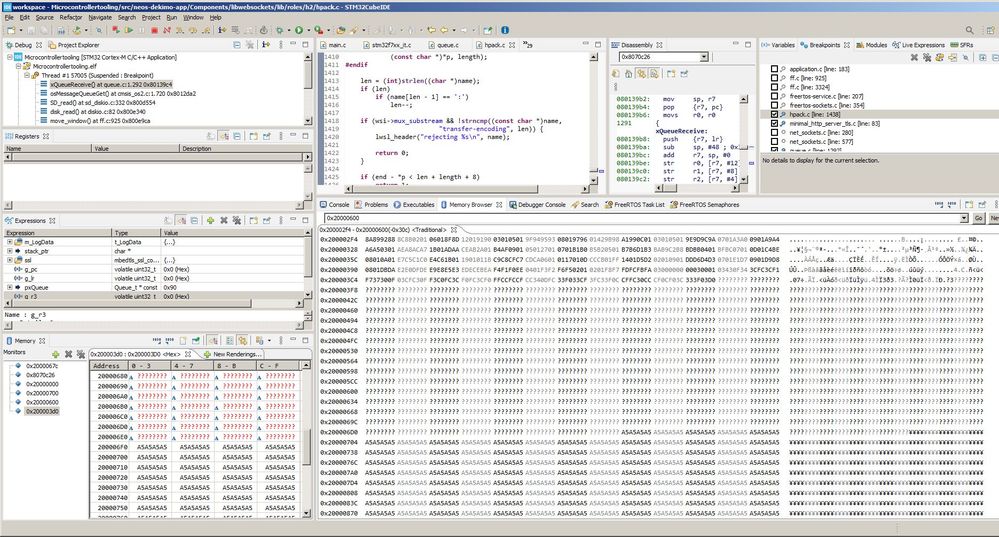Click the red Terminate debug icon
999x537 pixels.
[154, 30]
